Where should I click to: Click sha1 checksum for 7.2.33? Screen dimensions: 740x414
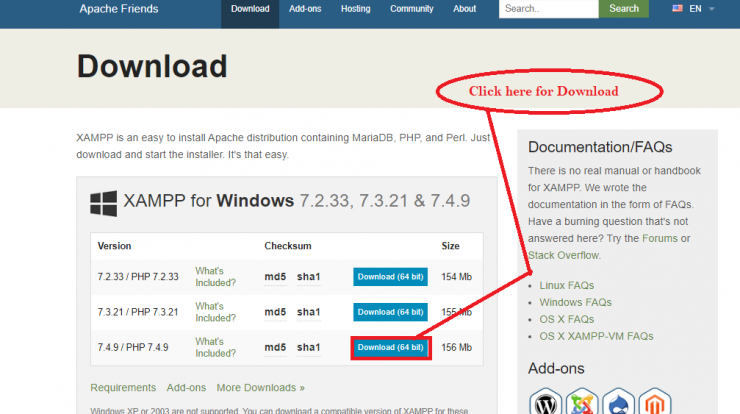tap(309, 277)
